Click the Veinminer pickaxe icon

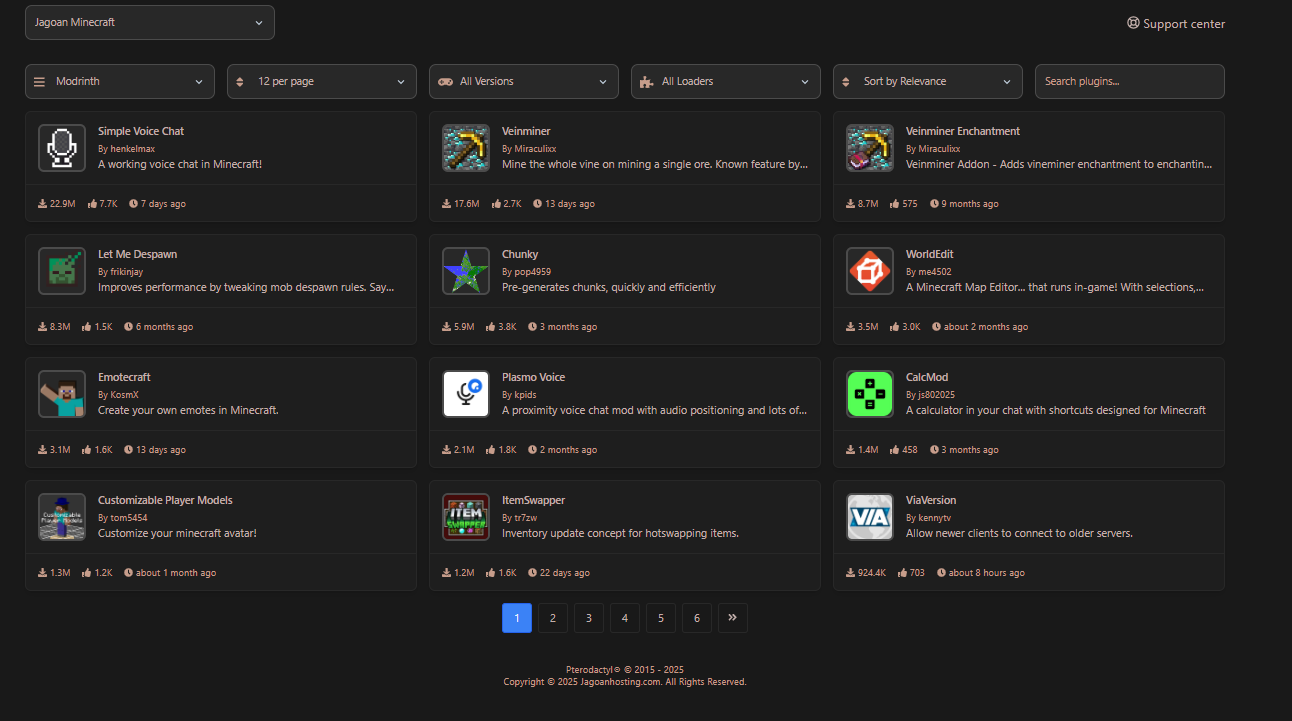466,148
